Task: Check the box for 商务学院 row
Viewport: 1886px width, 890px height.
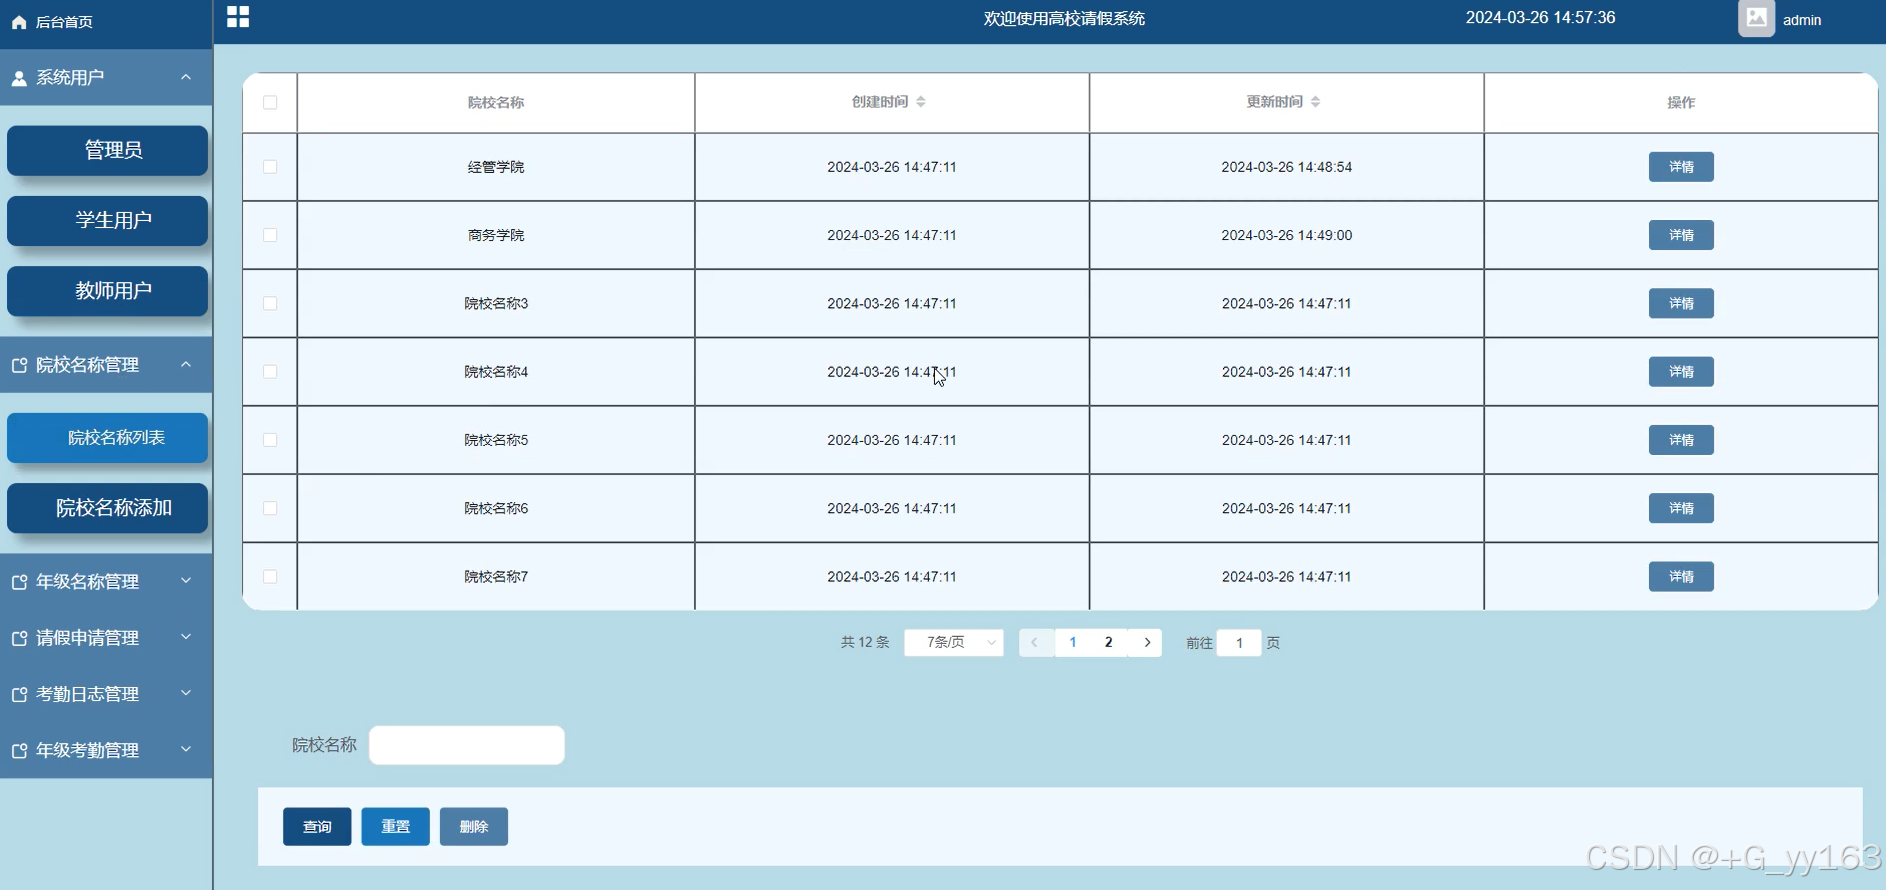Action: [270, 235]
